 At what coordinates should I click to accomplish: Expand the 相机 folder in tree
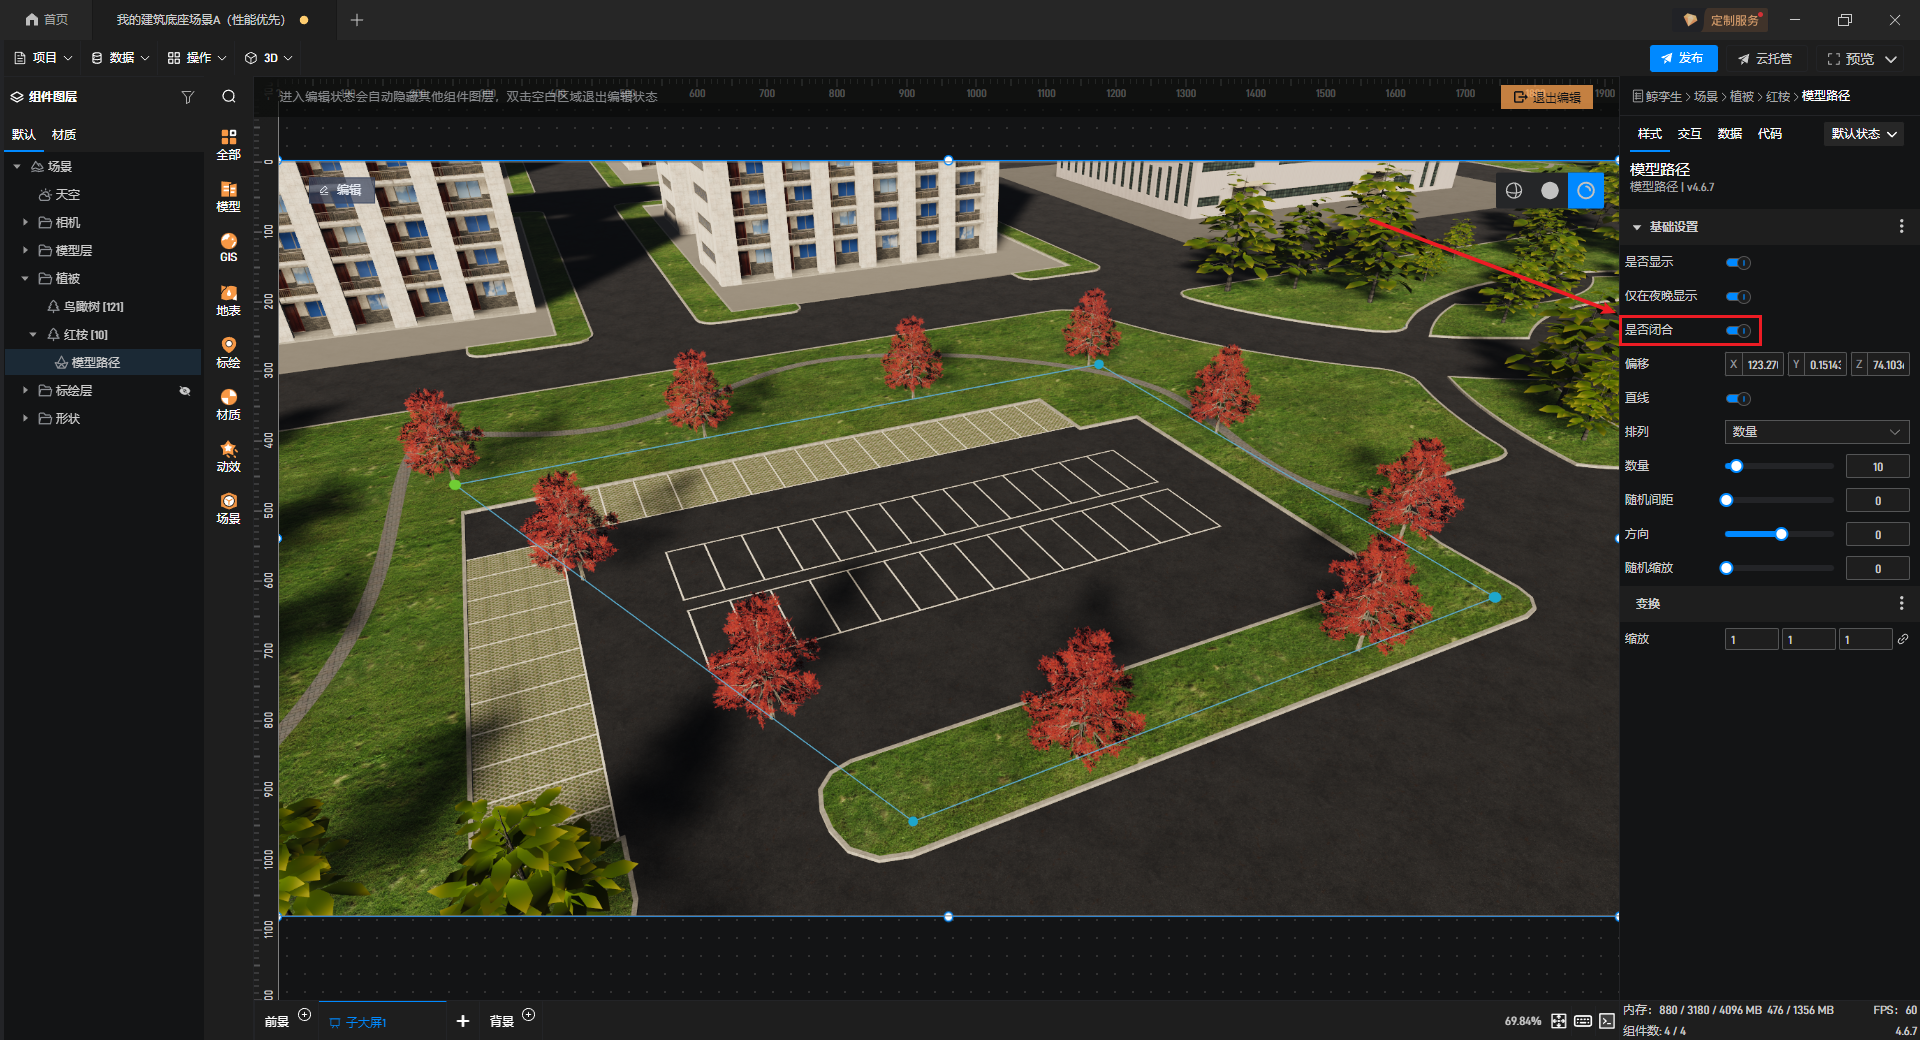[25, 222]
